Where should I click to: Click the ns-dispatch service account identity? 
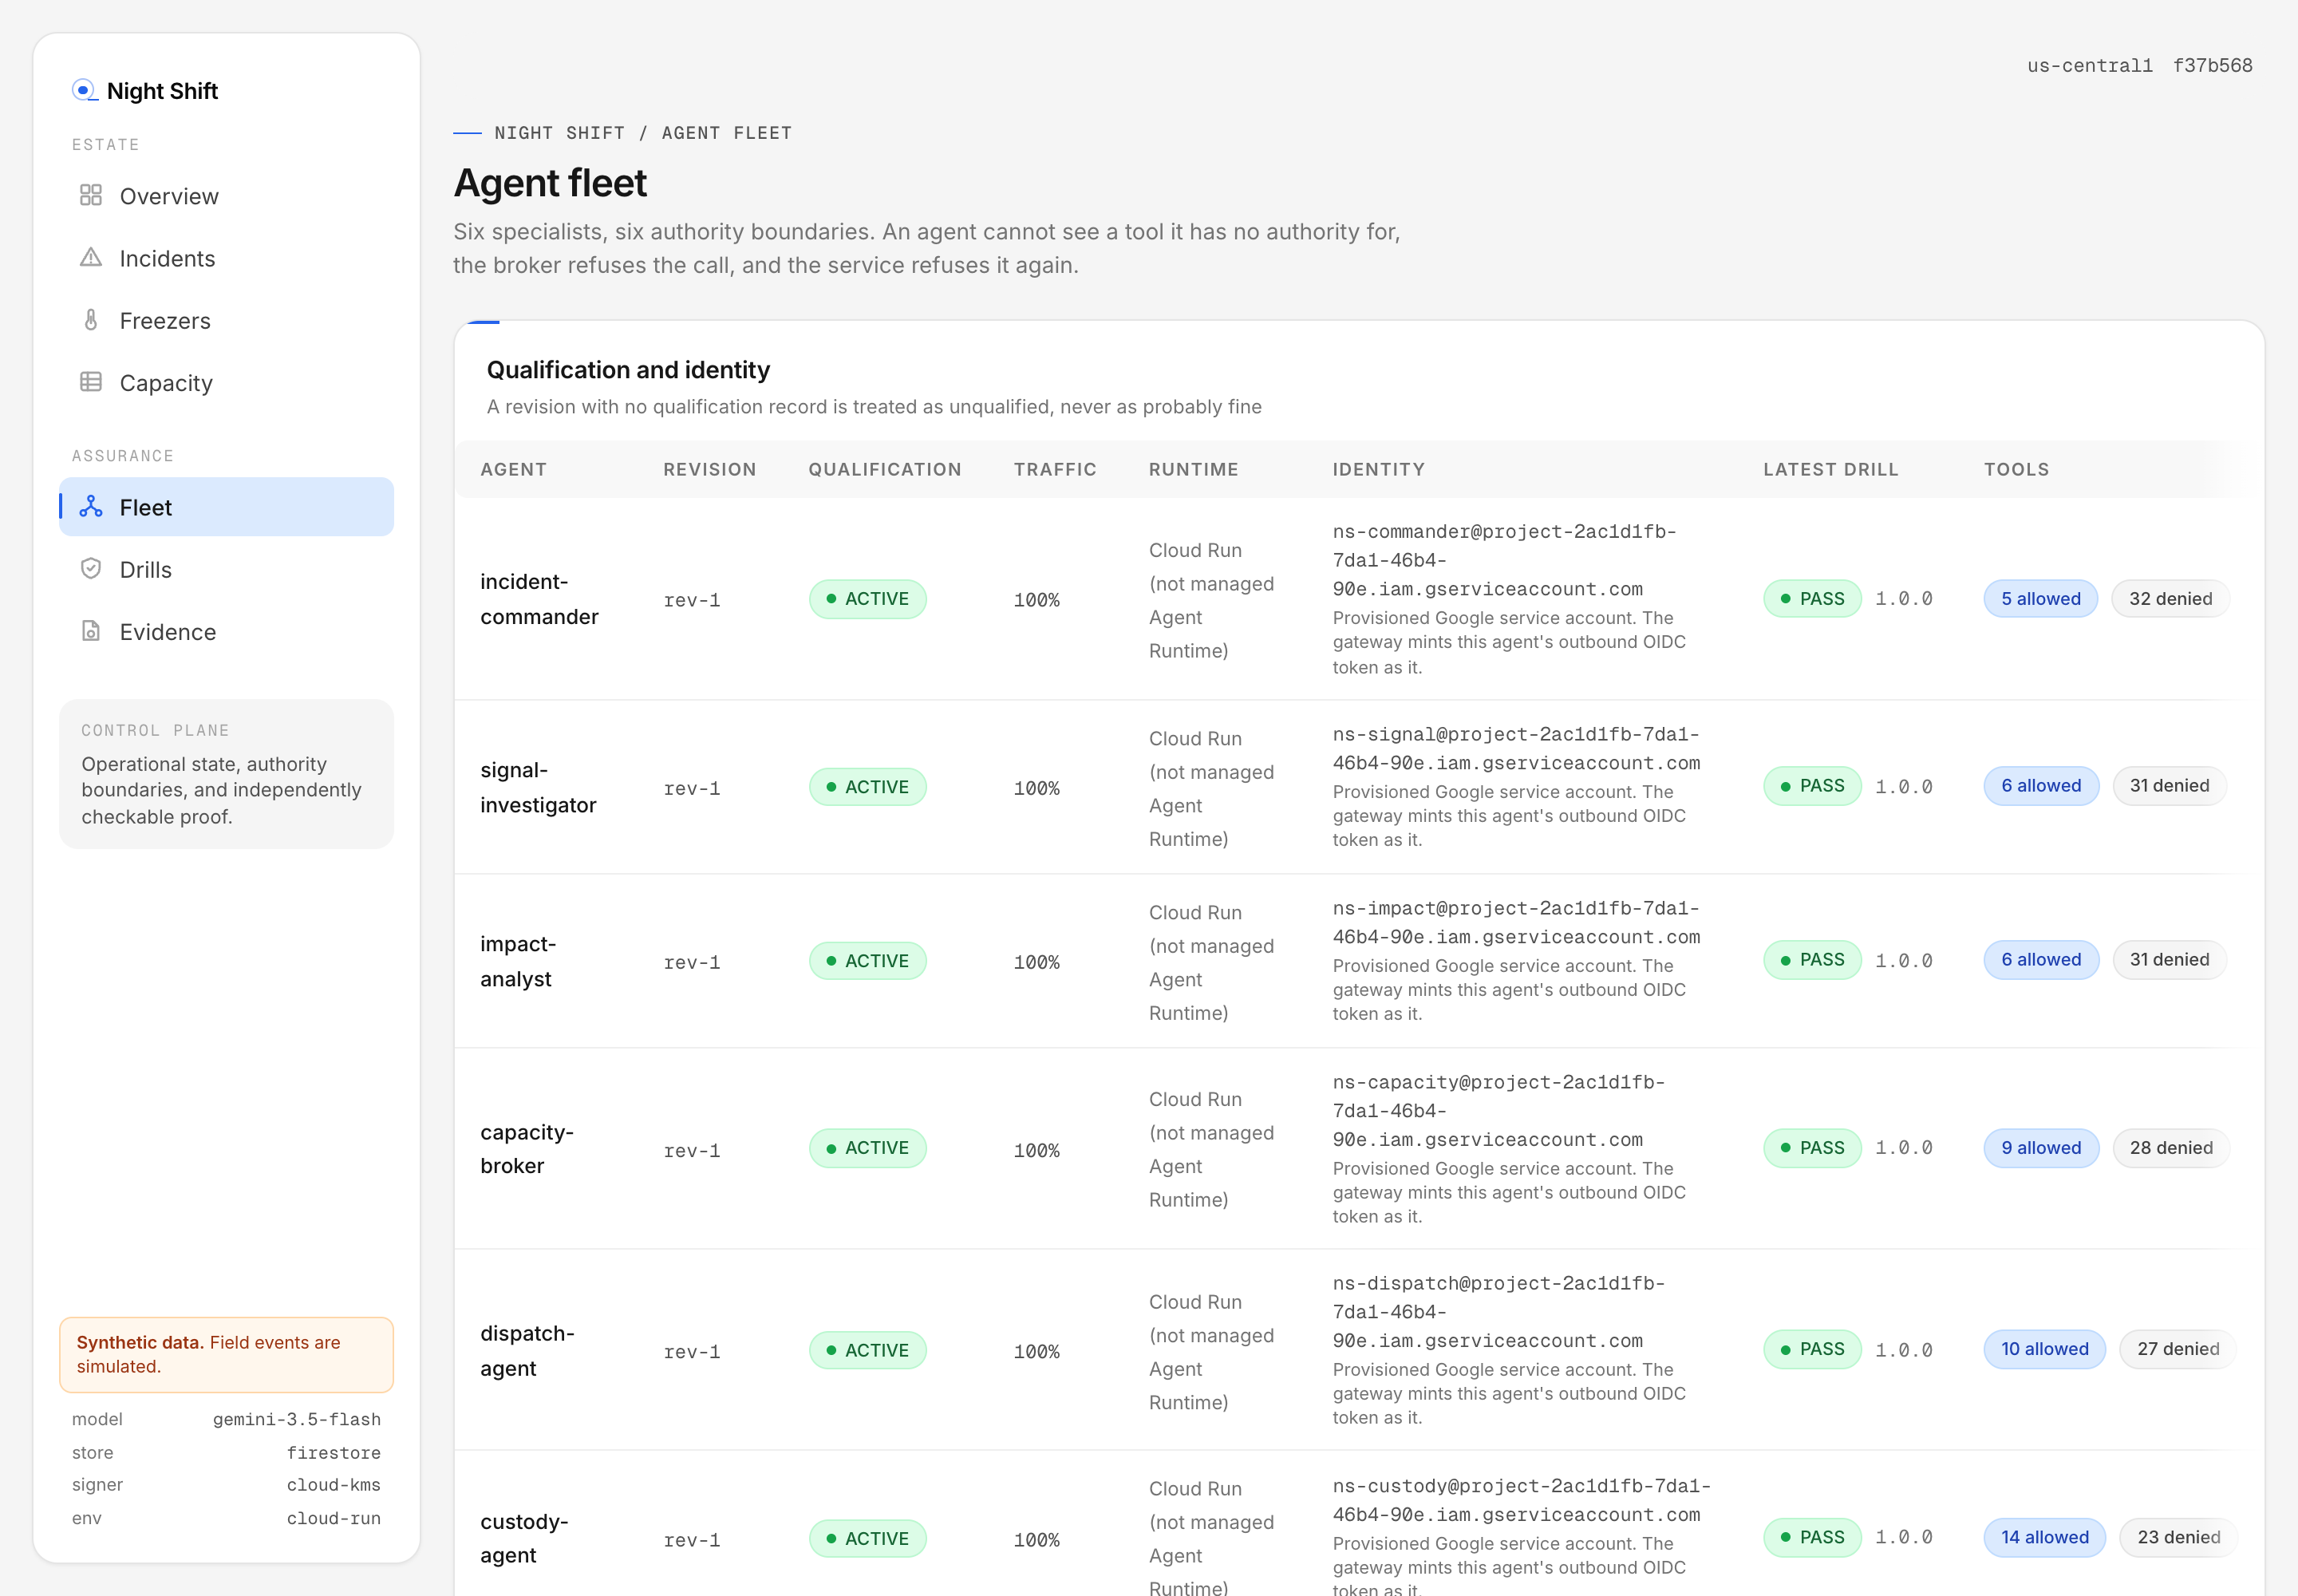pyautogui.click(x=1498, y=1312)
